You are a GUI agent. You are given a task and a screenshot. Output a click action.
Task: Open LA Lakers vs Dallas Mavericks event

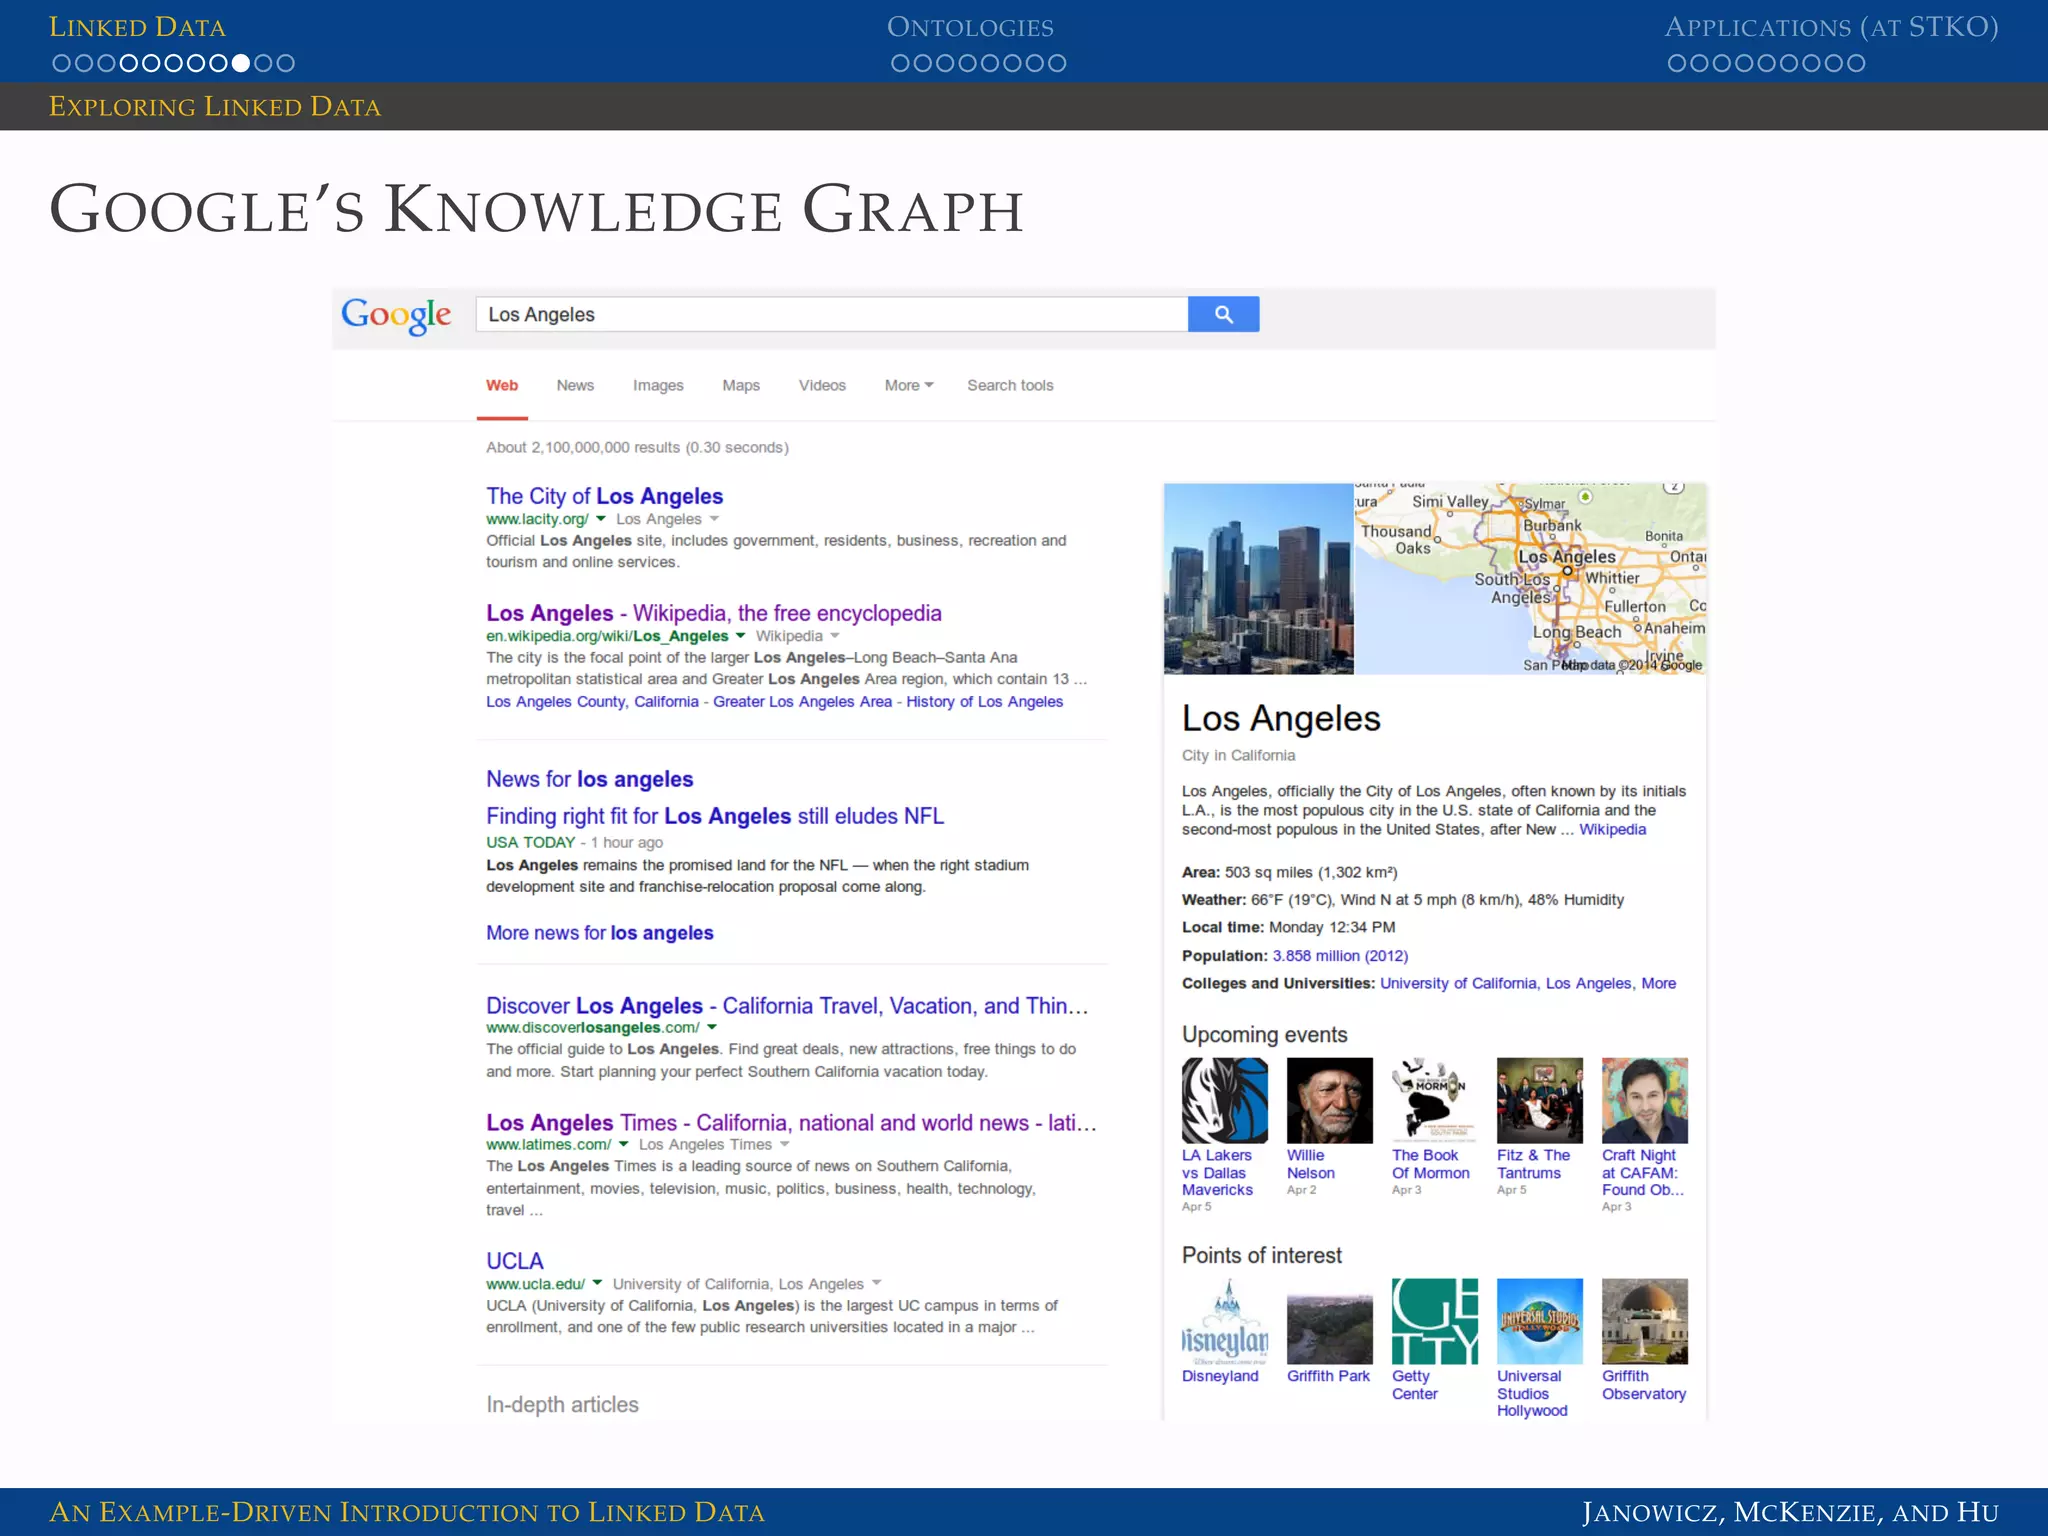tap(1217, 1172)
